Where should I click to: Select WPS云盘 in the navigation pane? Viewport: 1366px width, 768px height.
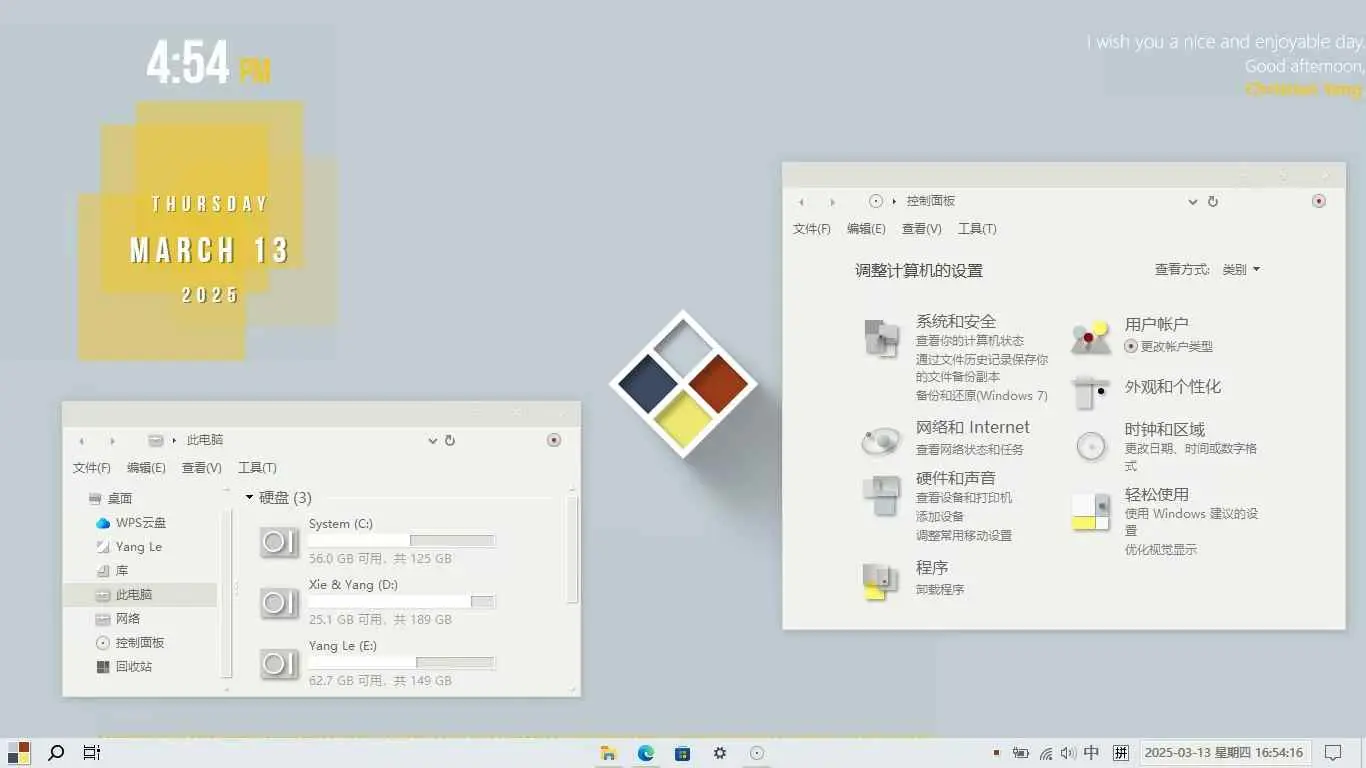pos(140,523)
